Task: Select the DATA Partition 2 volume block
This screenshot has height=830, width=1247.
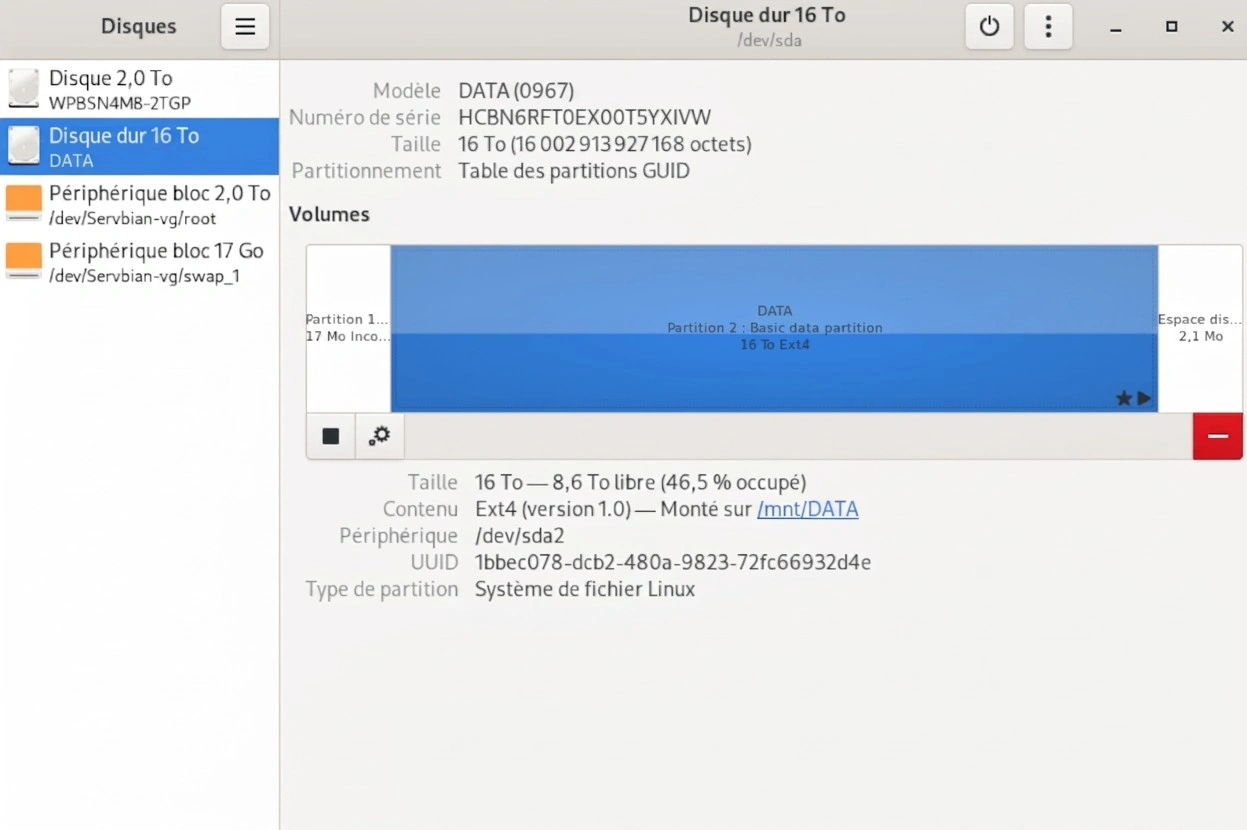Action: [x=774, y=328]
